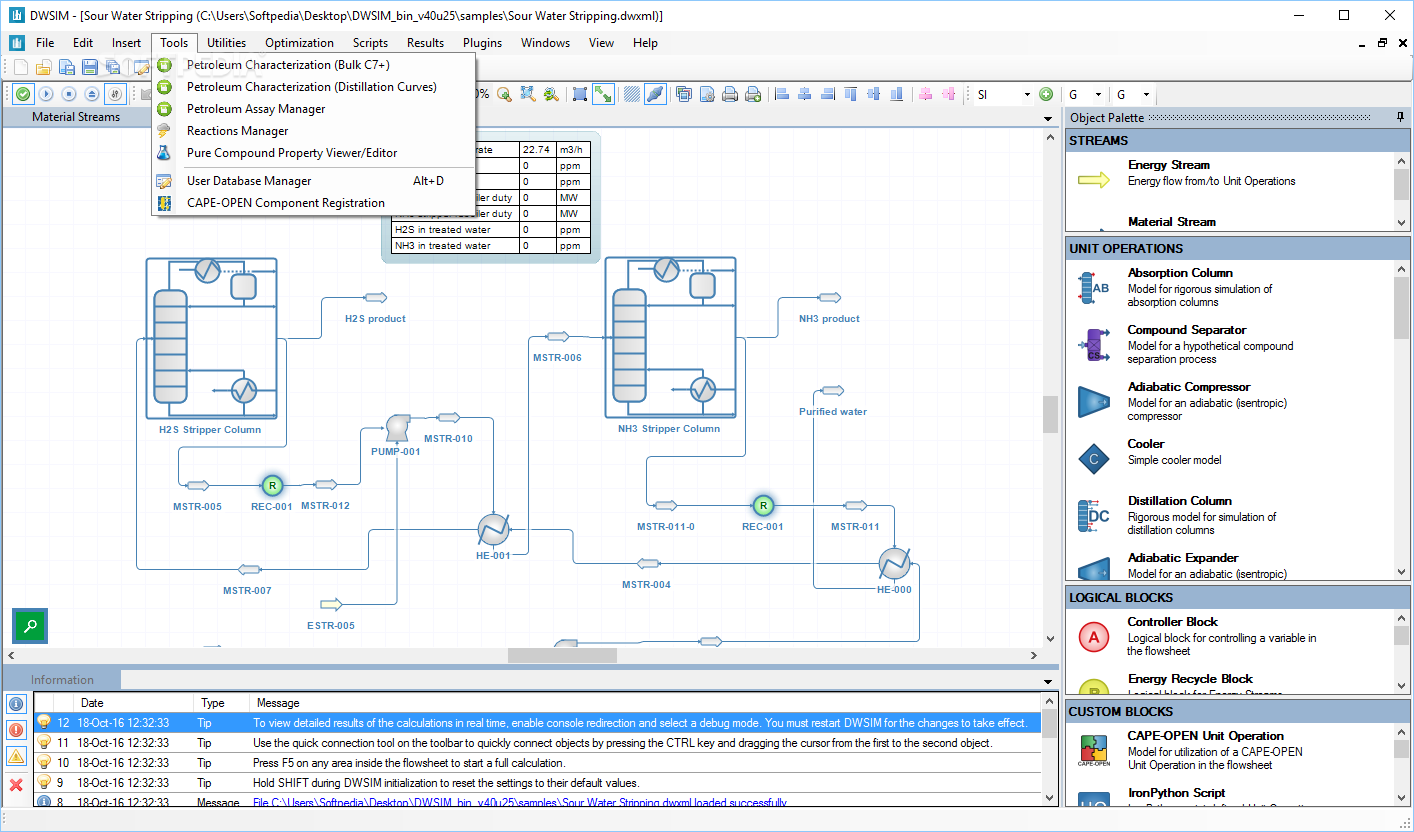1414x832 pixels.
Task: Open Pure Compound Property Viewer/Editor
Action: point(313,153)
